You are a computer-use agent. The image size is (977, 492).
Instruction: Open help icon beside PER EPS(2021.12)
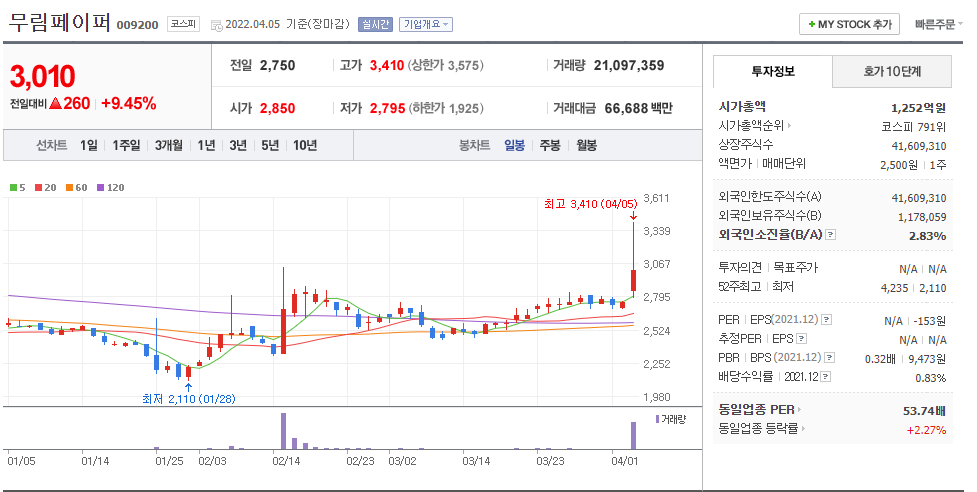pyautogui.click(x=826, y=319)
